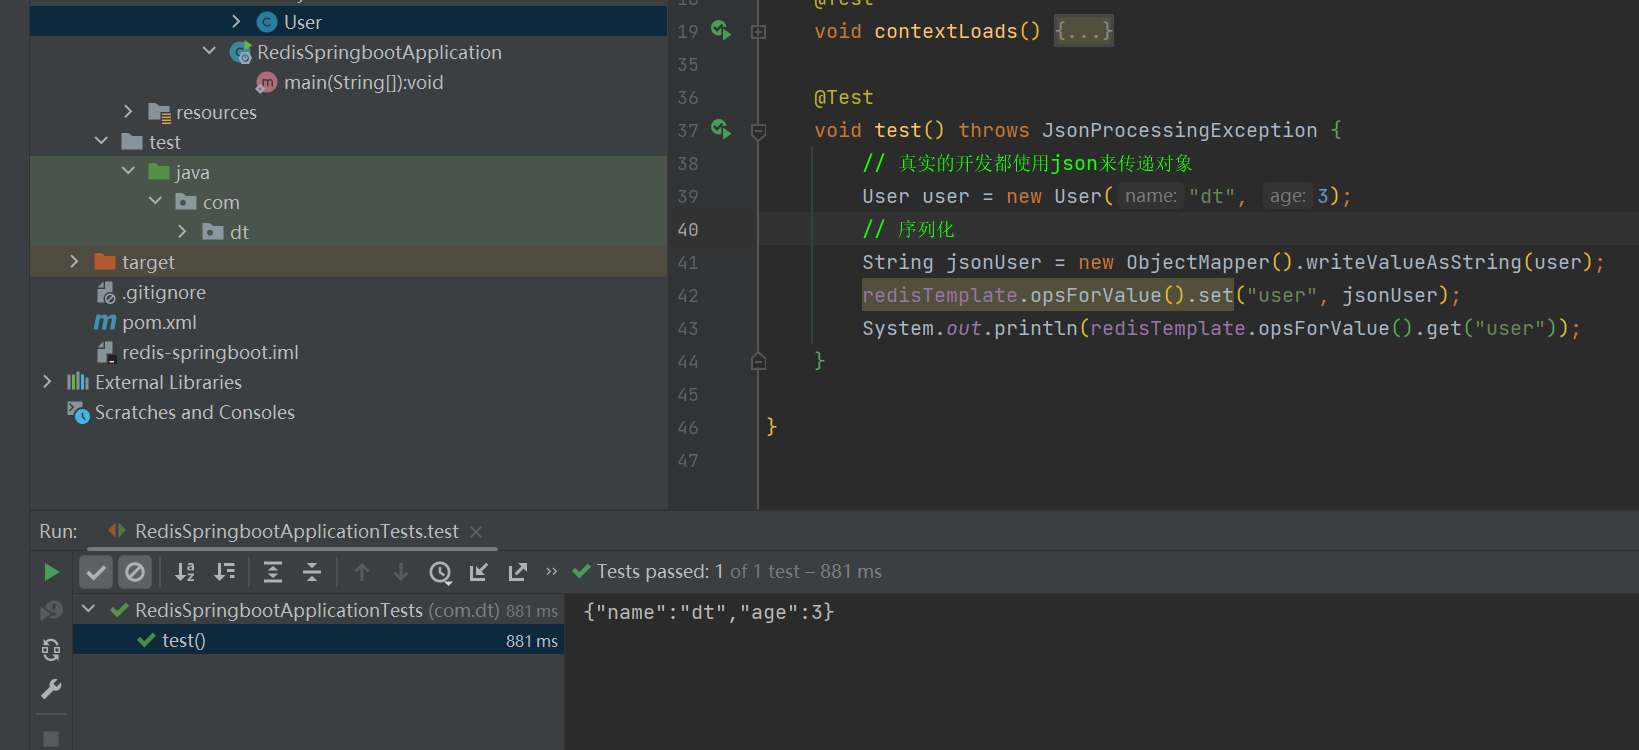Collapse all test results
1639x750 pixels.
point(312,572)
